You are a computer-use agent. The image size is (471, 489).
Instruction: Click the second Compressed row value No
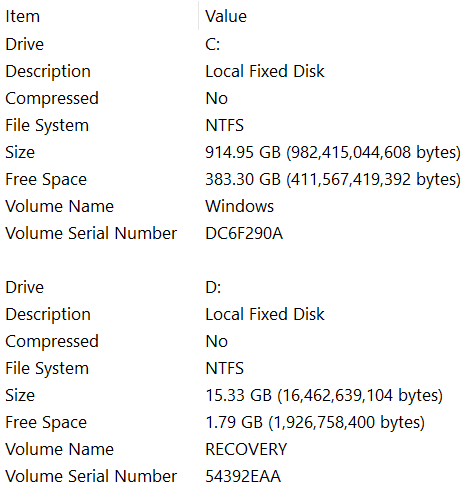pyautogui.click(x=217, y=341)
